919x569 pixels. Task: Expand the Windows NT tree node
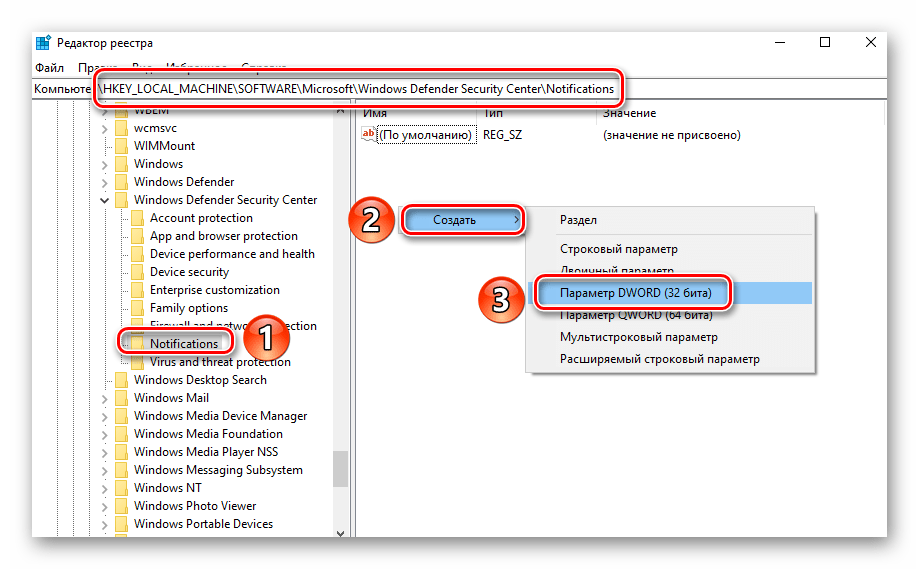pos(106,488)
